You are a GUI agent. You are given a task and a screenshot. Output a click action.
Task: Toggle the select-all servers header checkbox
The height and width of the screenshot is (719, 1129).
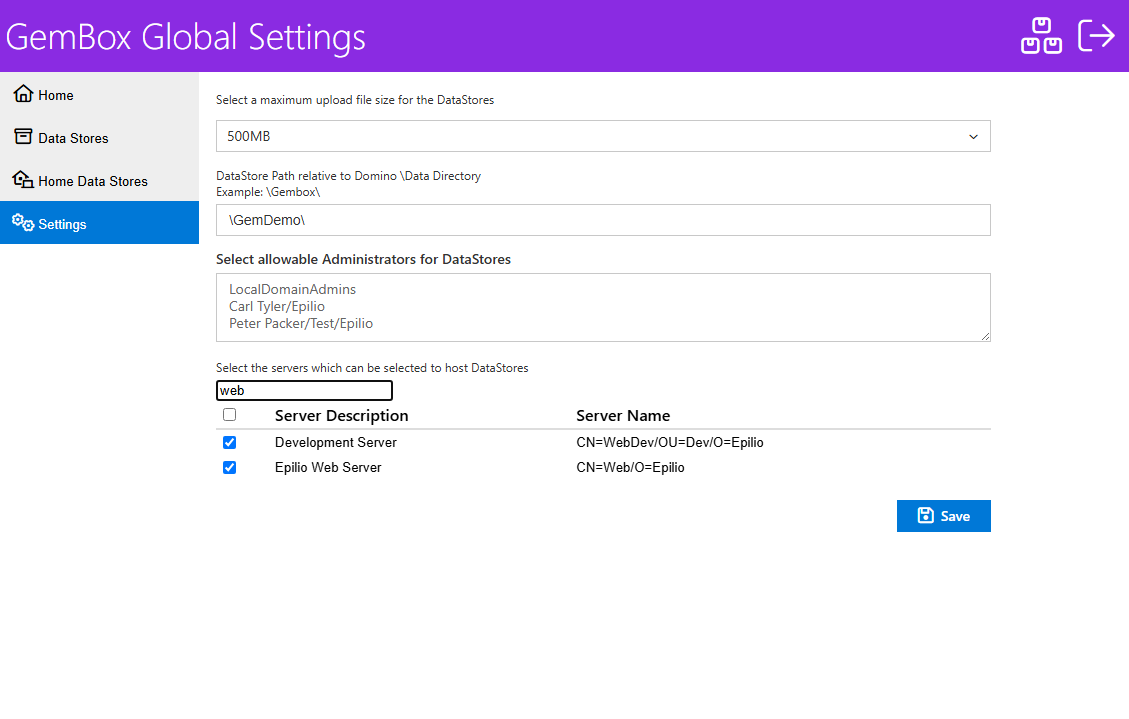[x=230, y=415]
